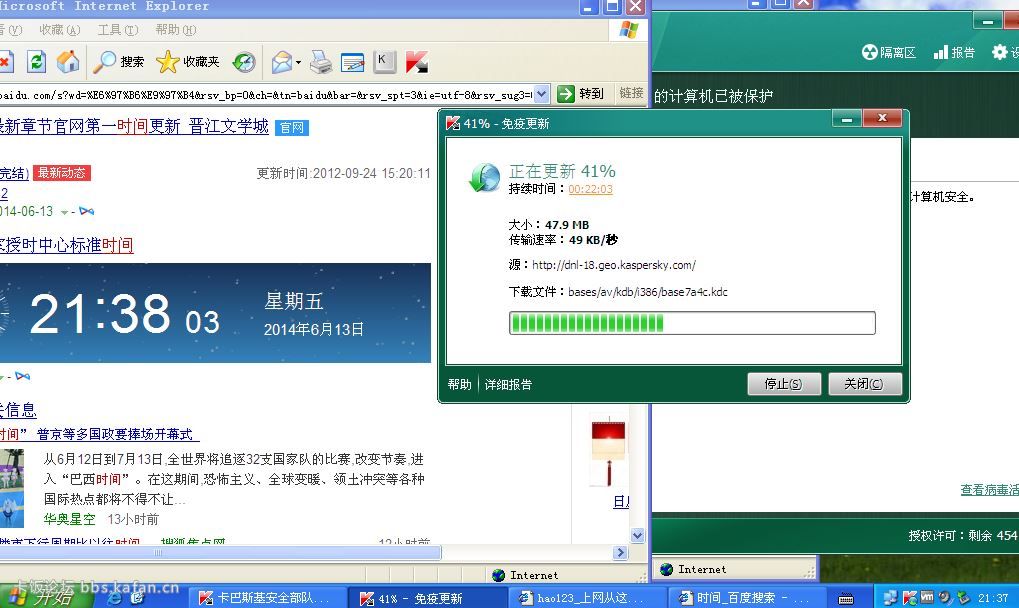Click the 转到 go button

point(581,94)
